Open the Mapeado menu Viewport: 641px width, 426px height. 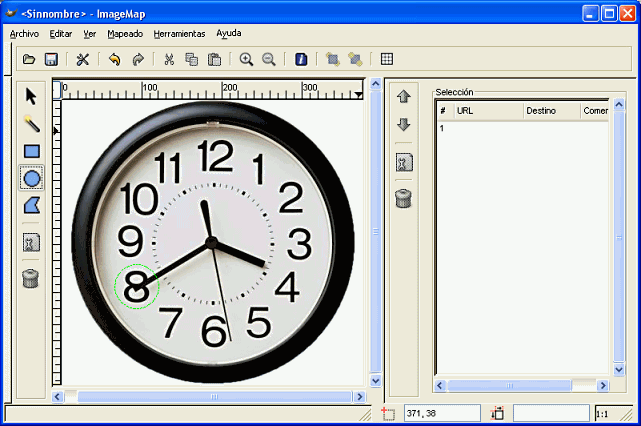click(125, 33)
